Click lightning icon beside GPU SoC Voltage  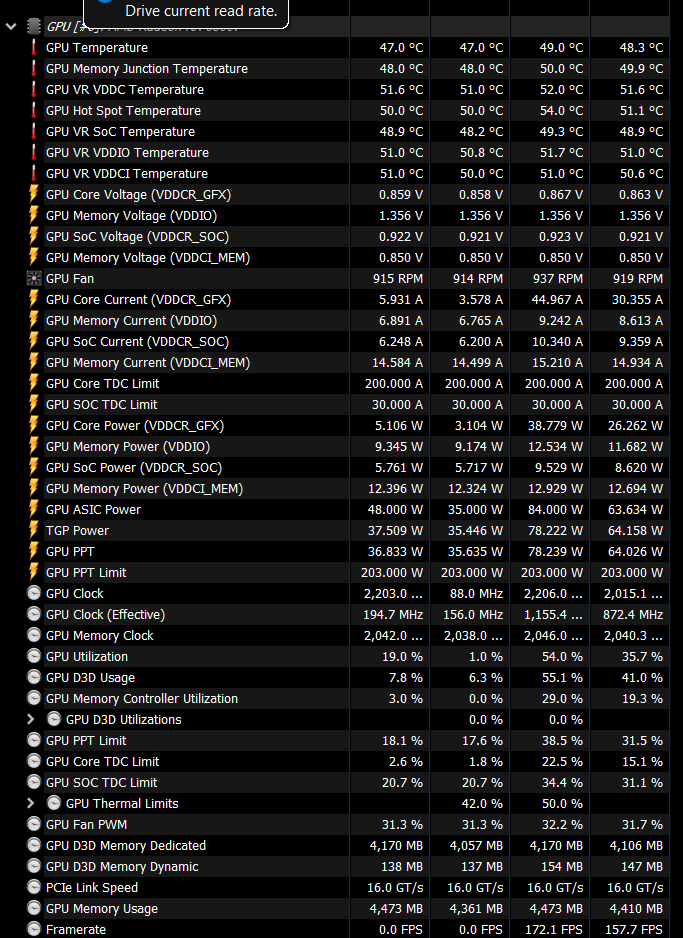33,236
